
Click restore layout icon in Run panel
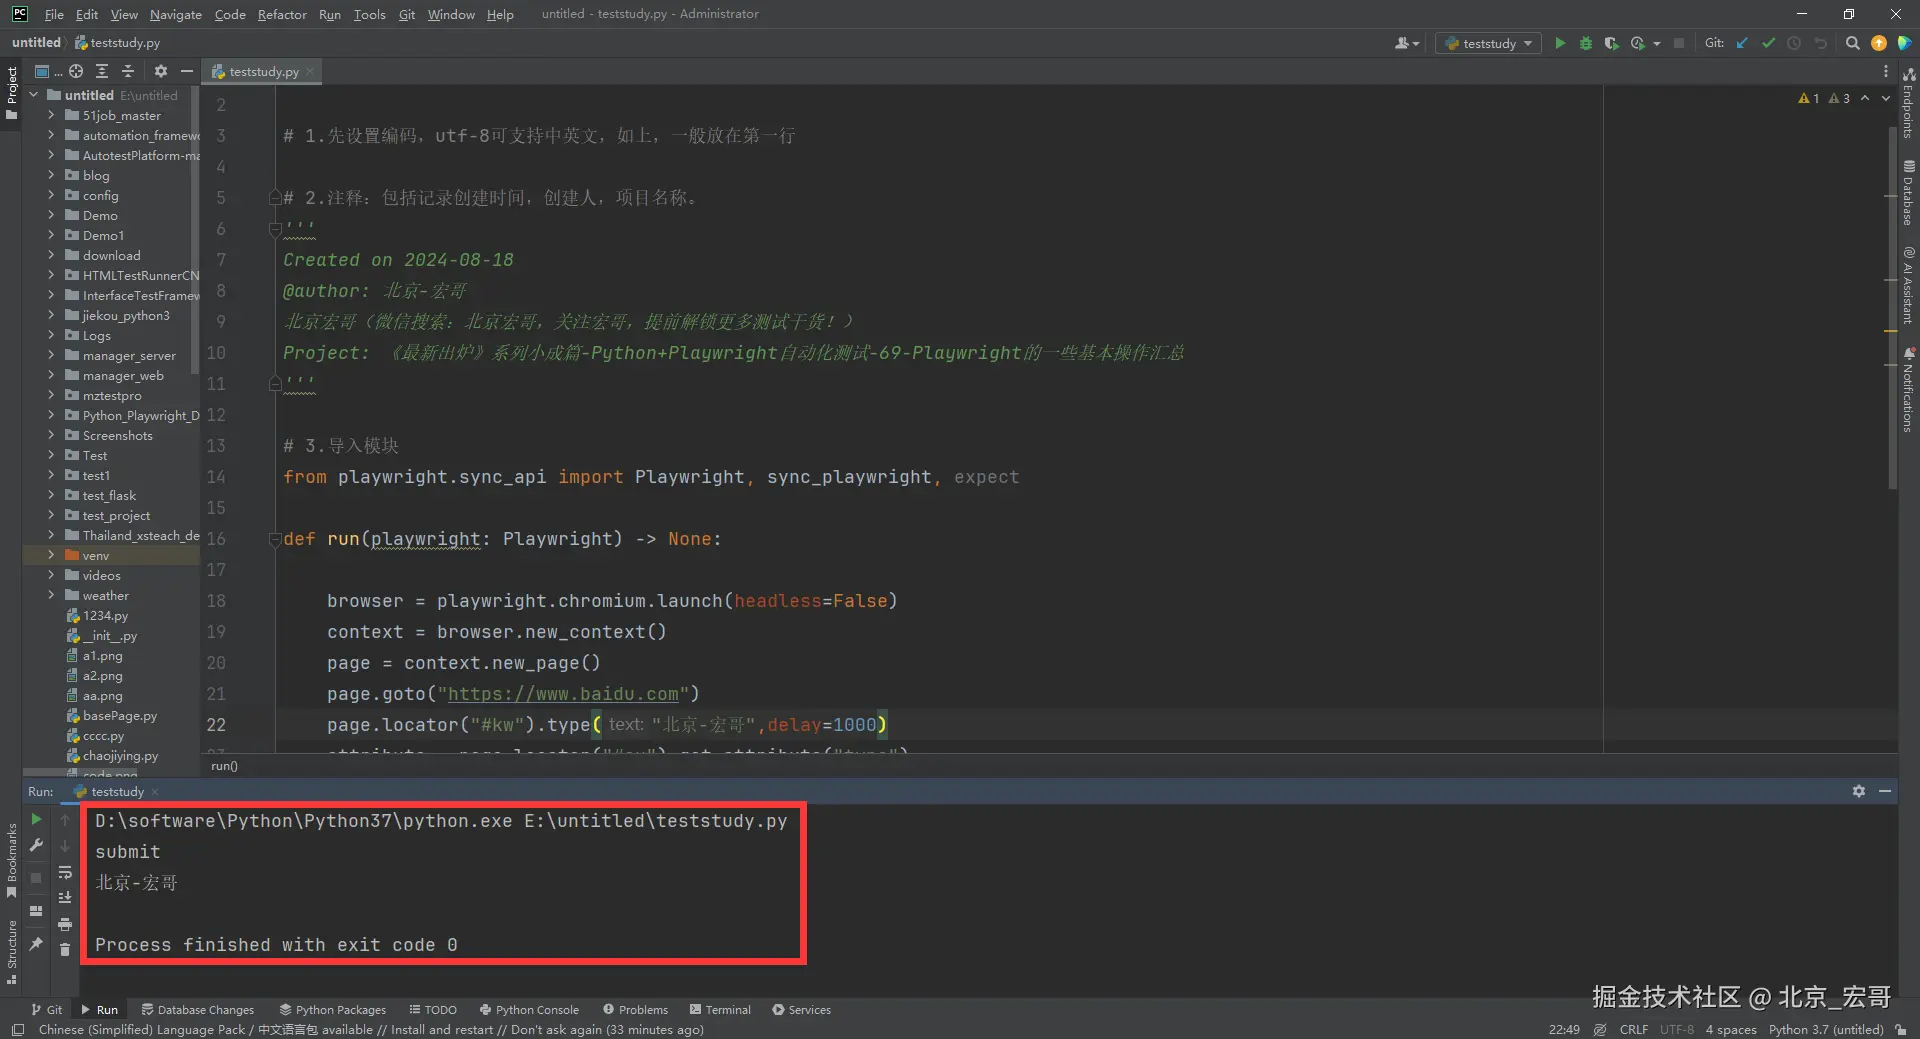click(x=36, y=911)
